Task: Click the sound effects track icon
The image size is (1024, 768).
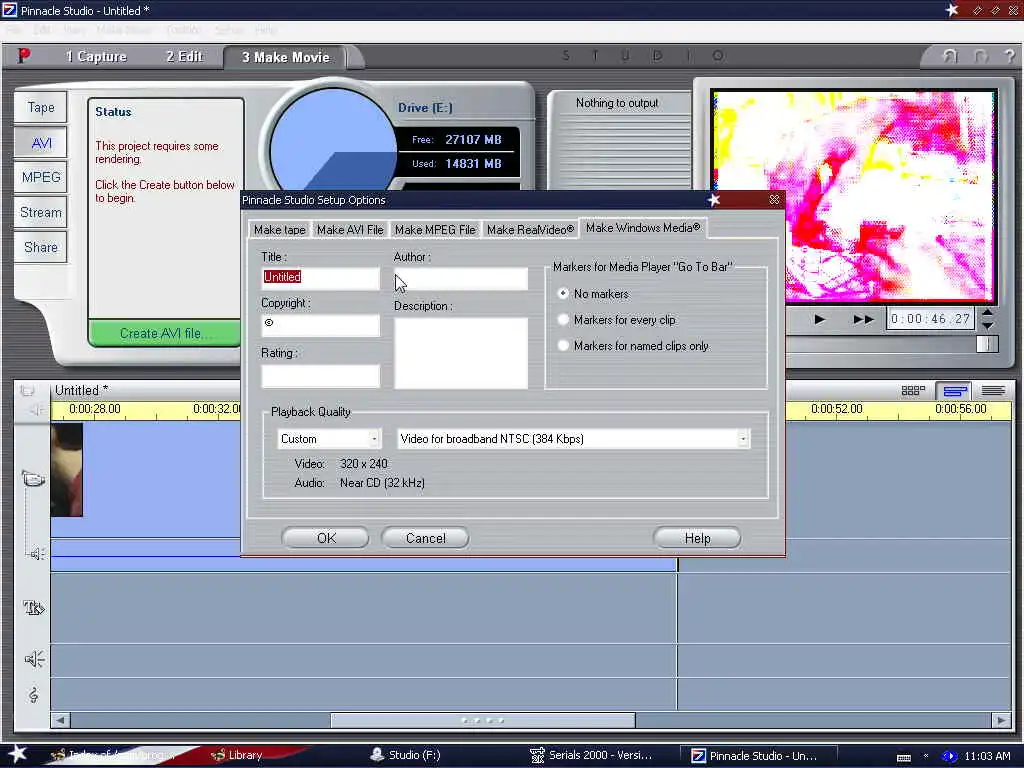Action: [x=34, y=658]
